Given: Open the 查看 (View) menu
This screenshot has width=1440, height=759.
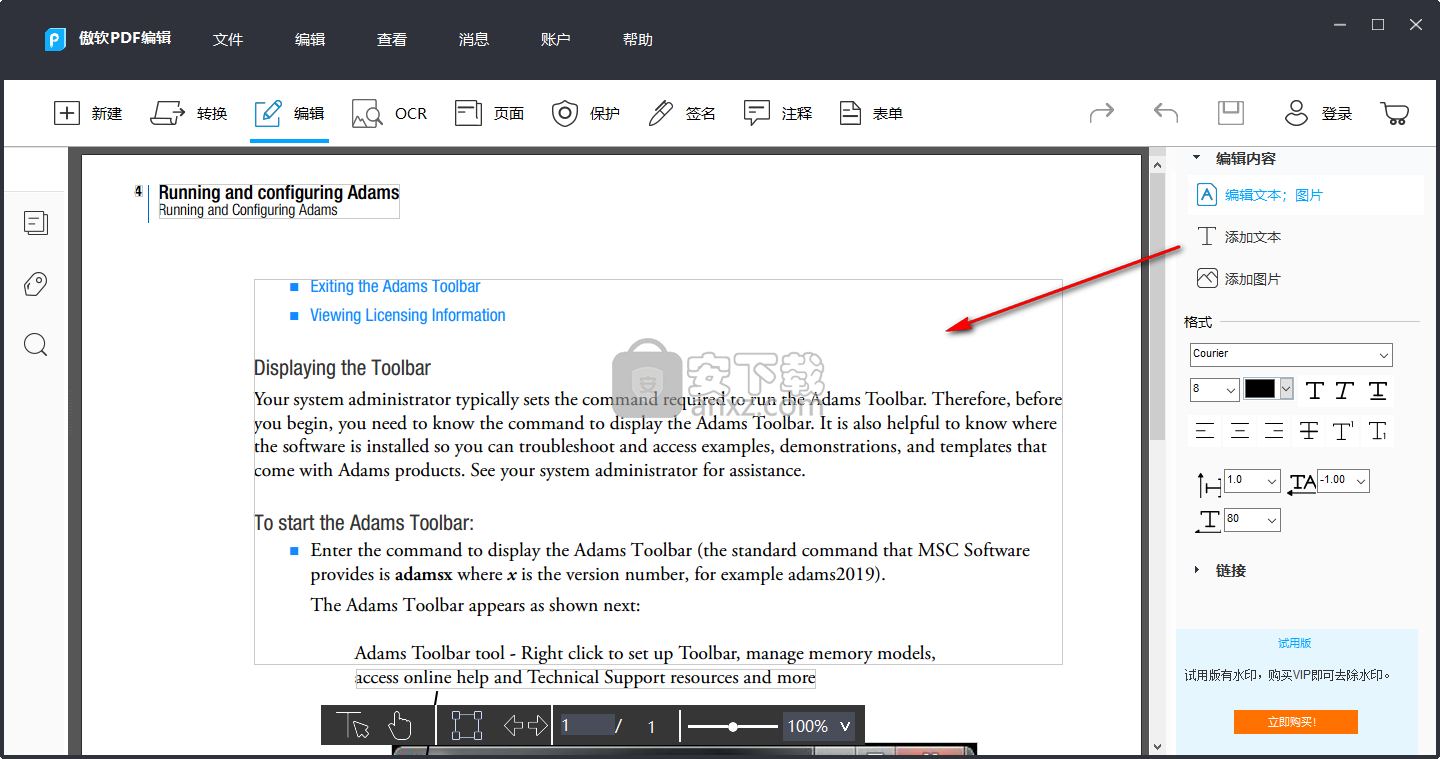Looking at the screenshot, I should point(392,39).
